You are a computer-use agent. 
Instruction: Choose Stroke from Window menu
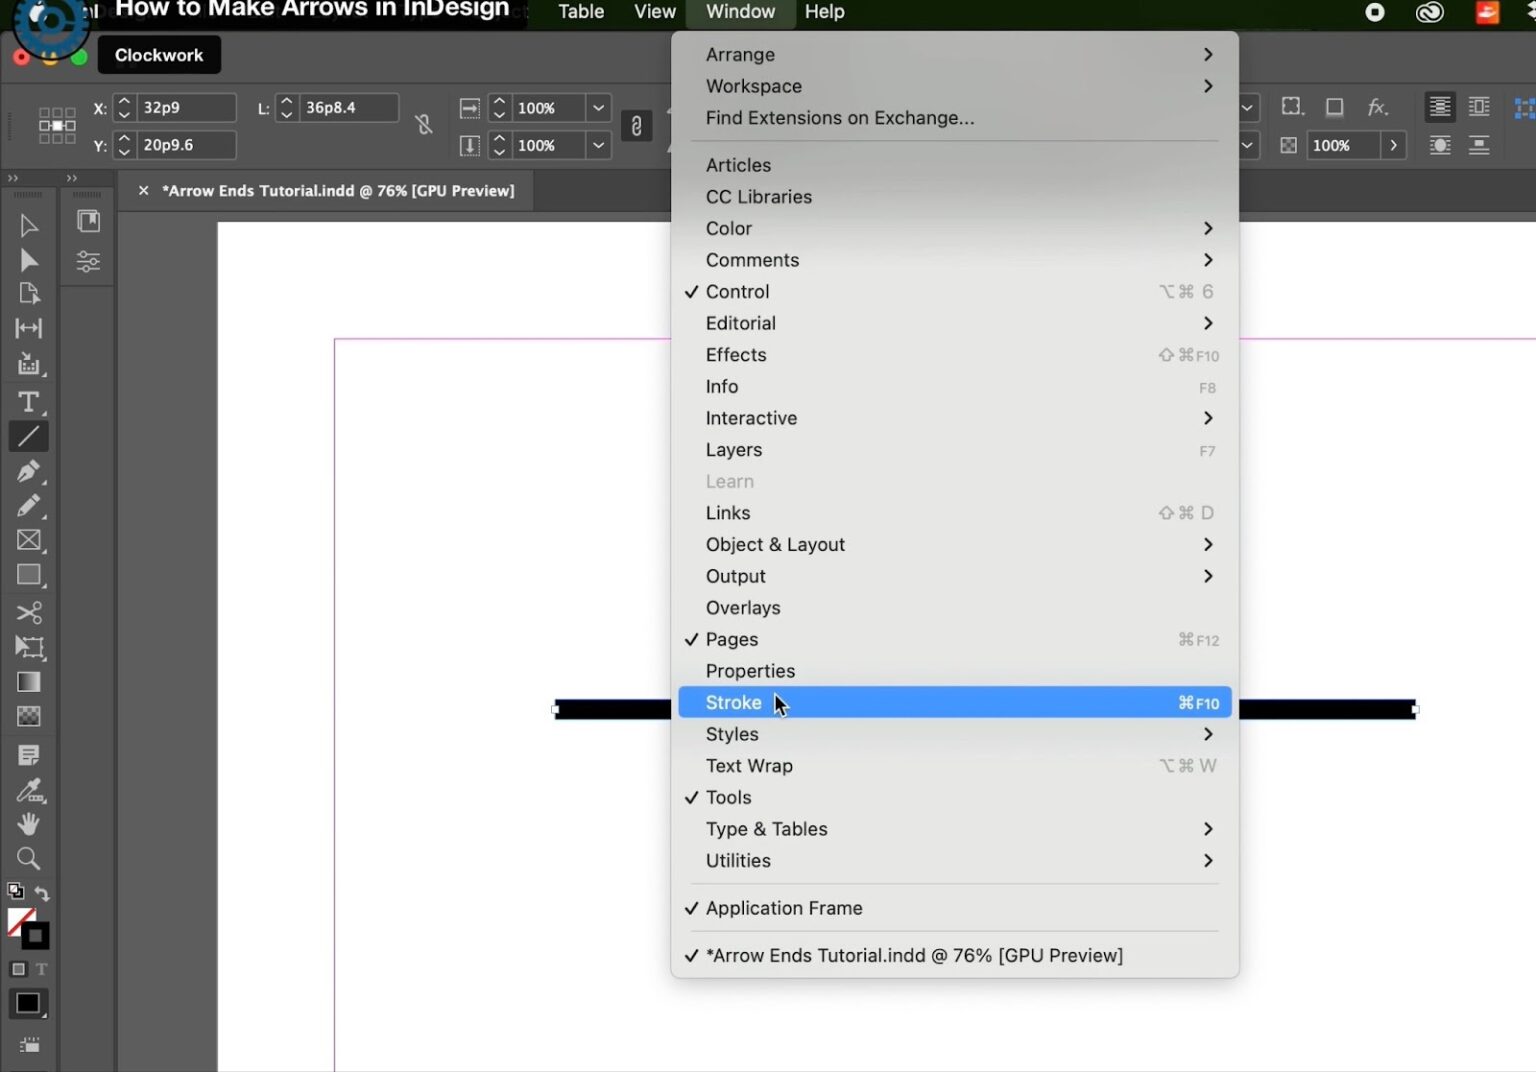pyautogui.click(x=955, y=702)
